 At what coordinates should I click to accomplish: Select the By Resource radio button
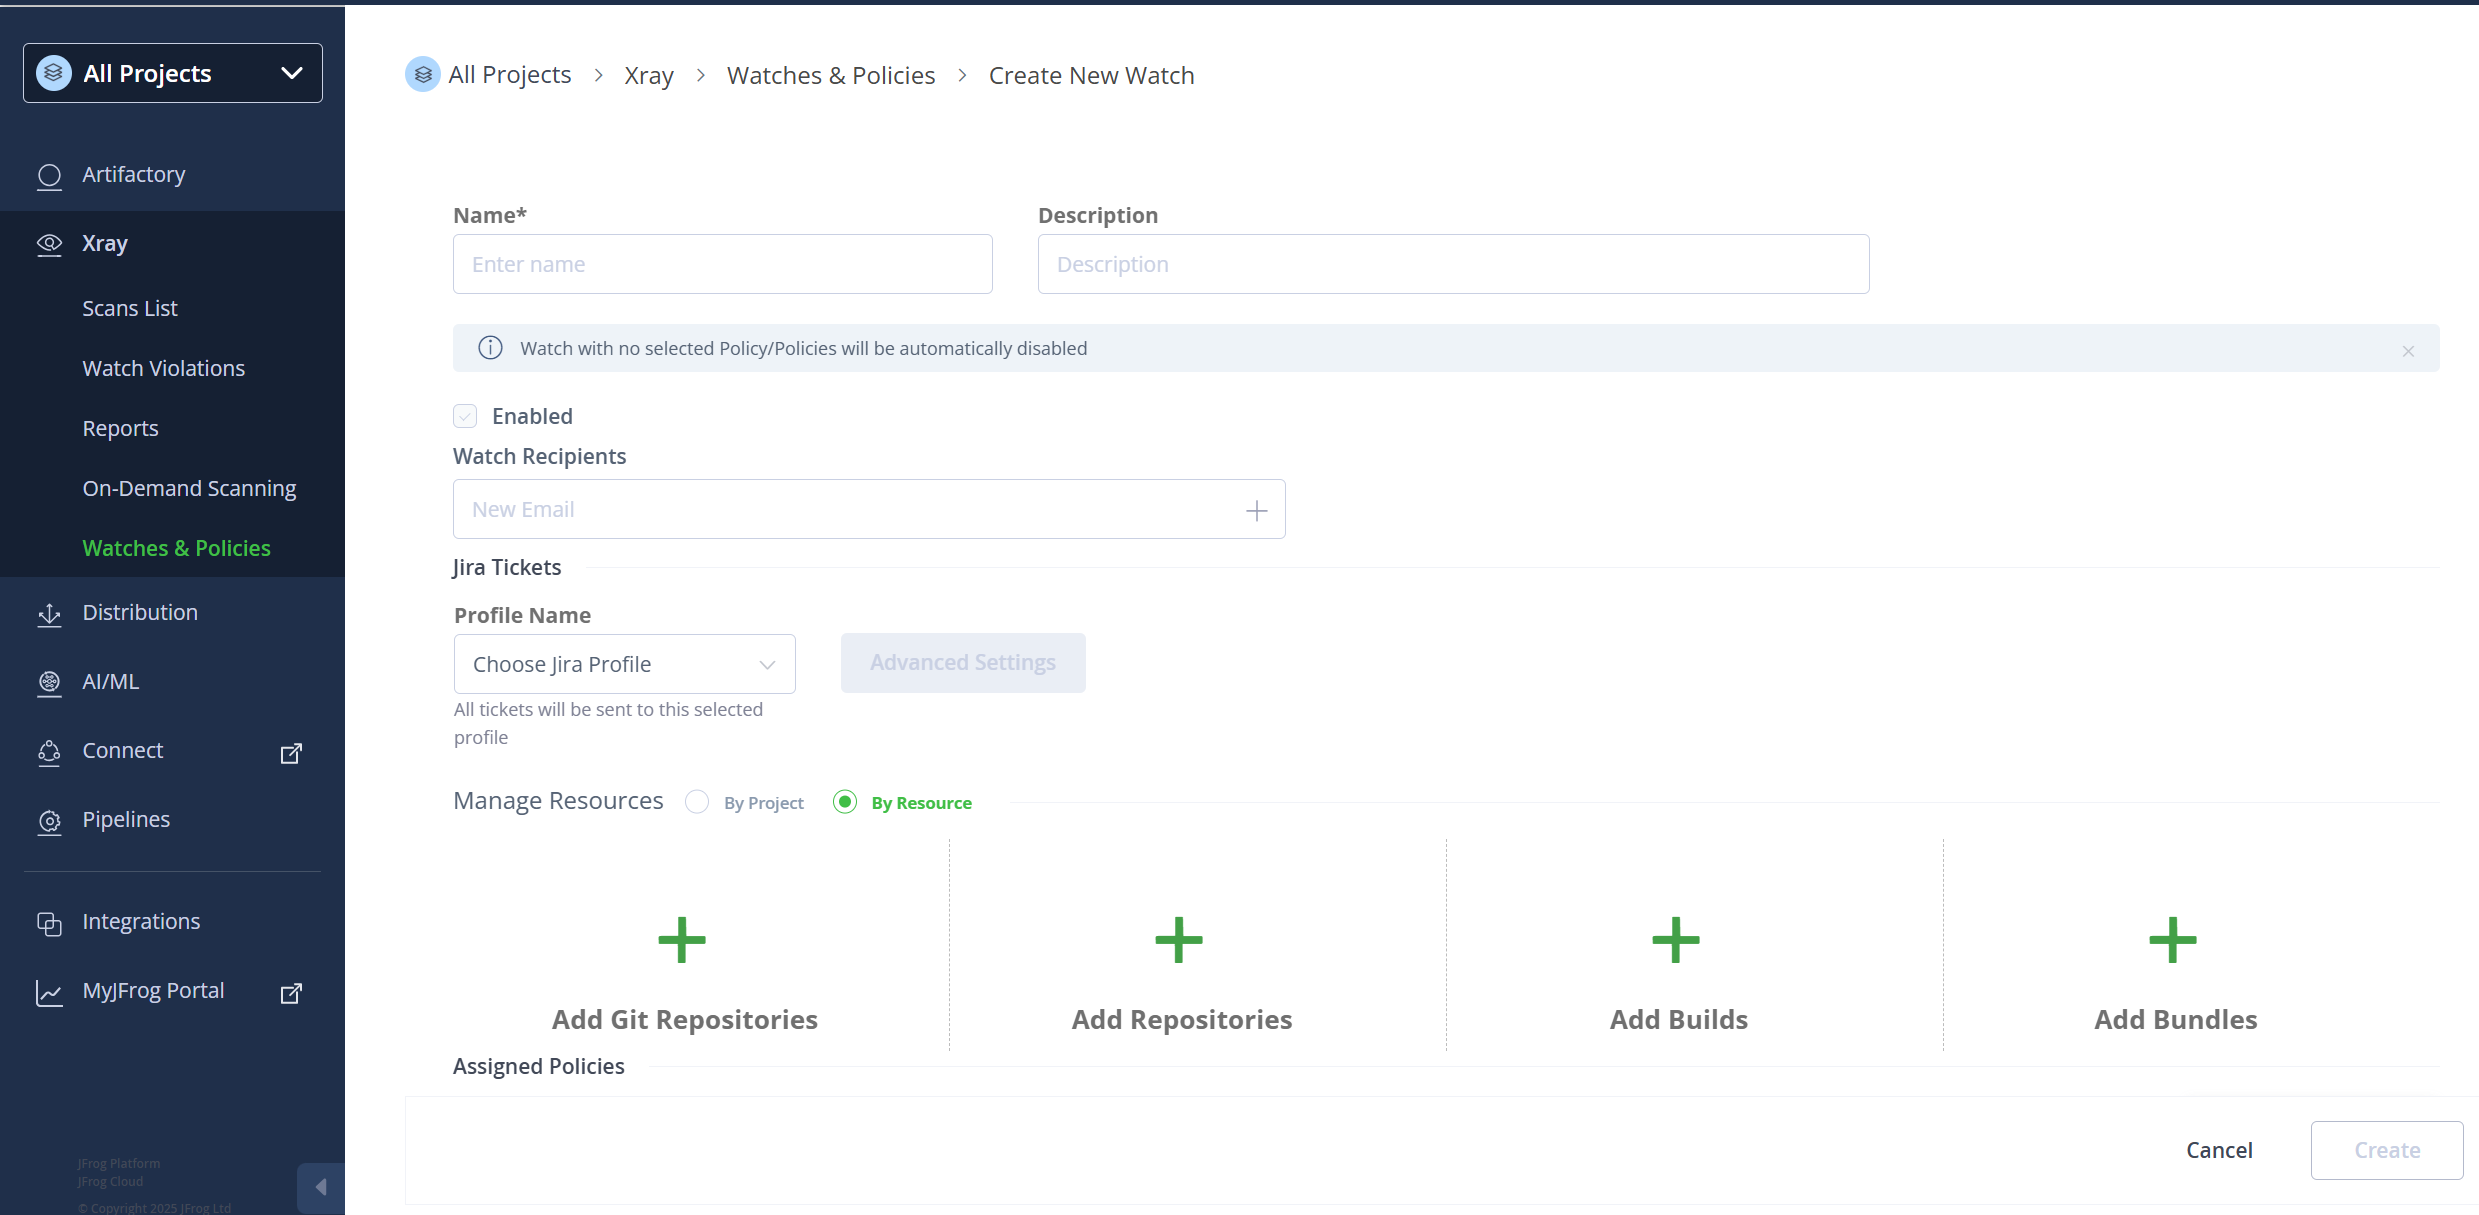coord(845,802)
